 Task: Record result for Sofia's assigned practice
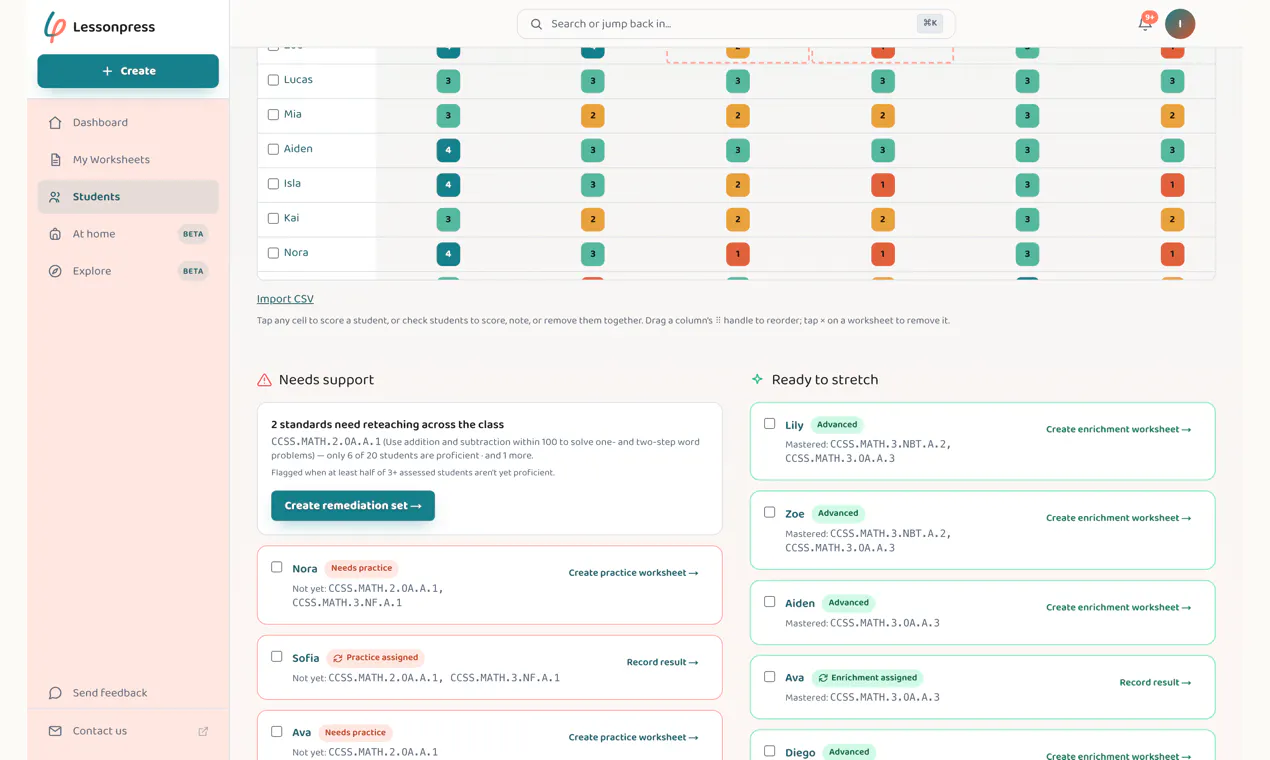click(662, 662)
